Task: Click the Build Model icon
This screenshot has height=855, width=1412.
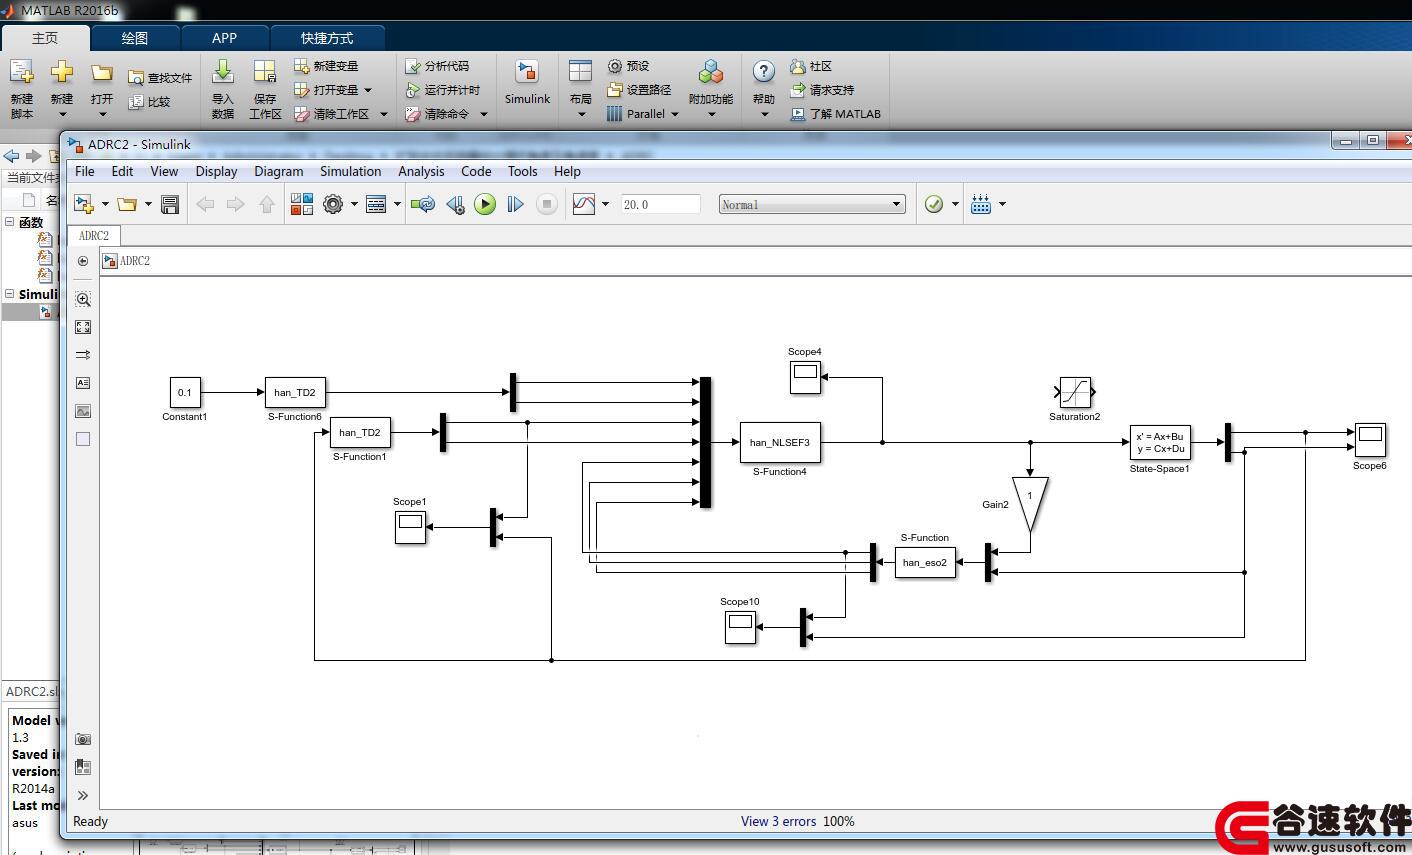Action: pyautogui.click(x=981, y=204)
